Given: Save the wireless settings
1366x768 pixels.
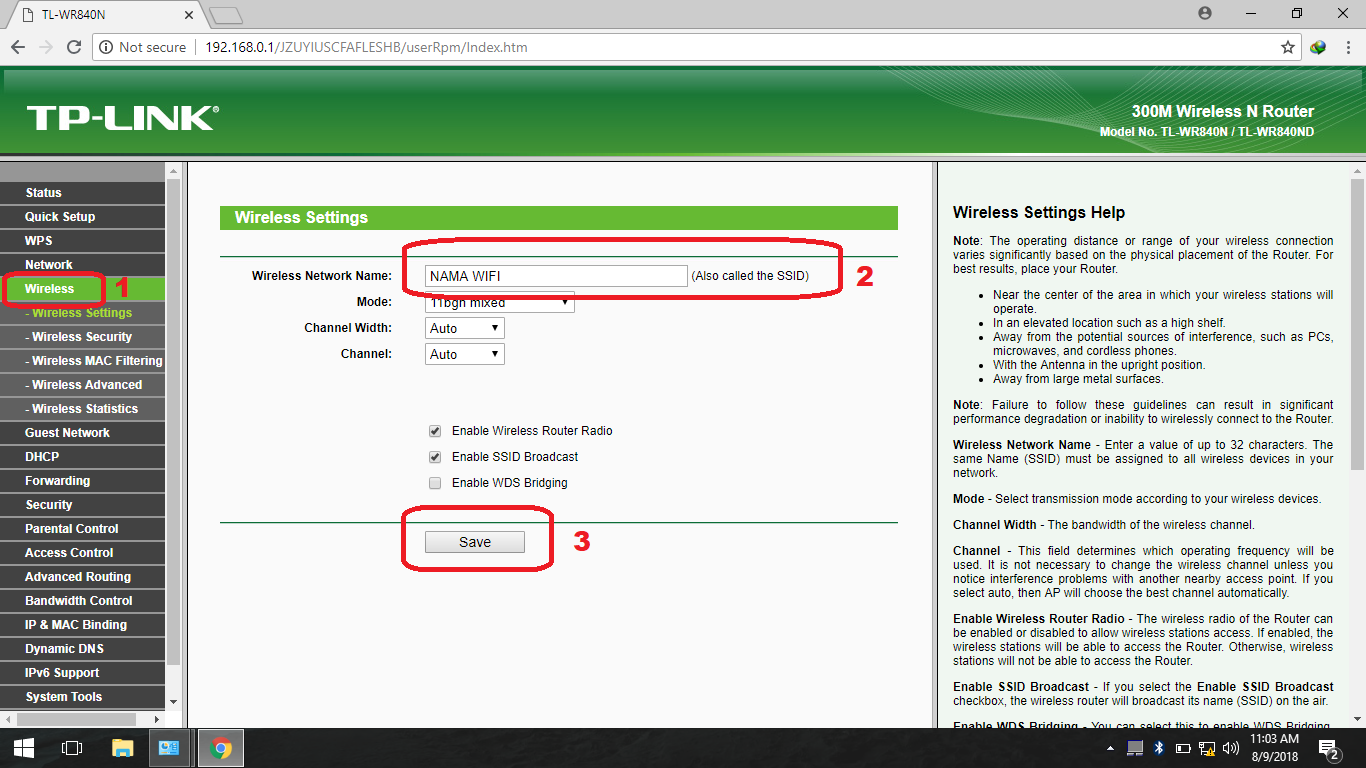Looking at the screenshot, I should tap(475, 542).
